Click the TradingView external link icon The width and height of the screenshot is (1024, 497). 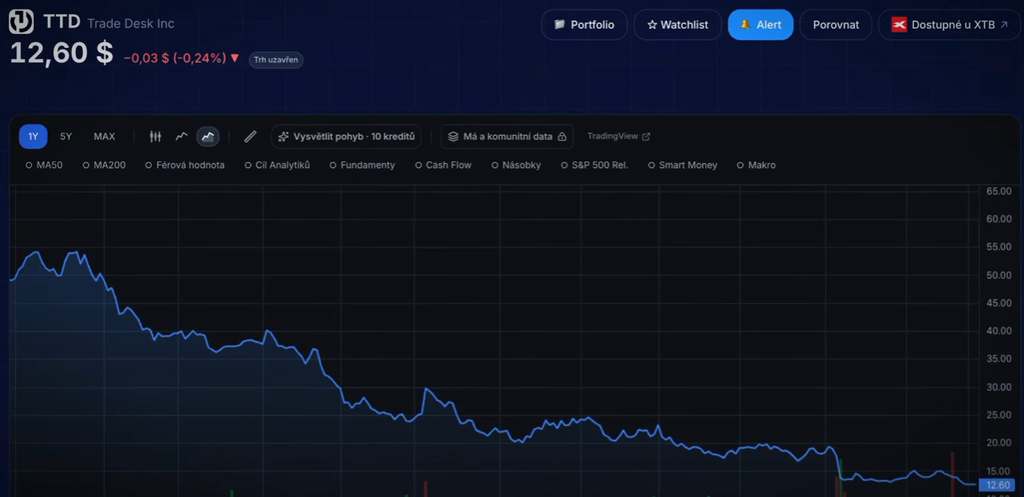point(646,136)
